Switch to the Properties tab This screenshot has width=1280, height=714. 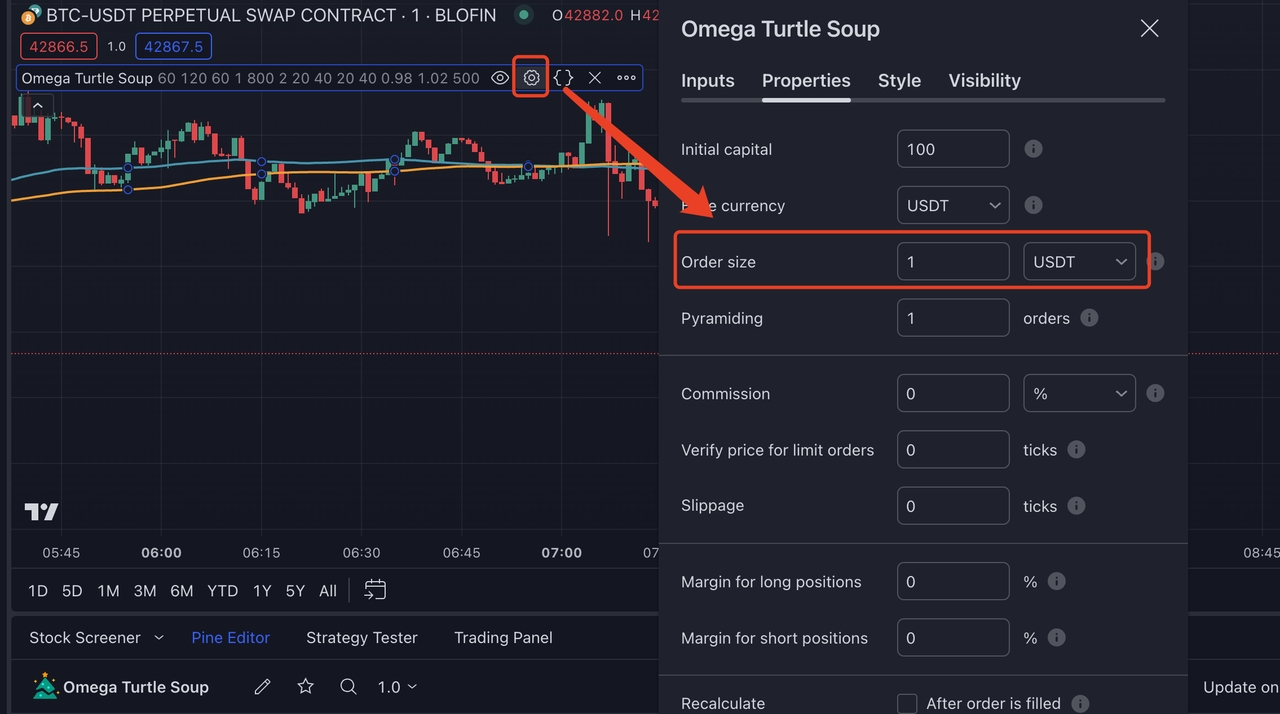(x=806, y=81)
